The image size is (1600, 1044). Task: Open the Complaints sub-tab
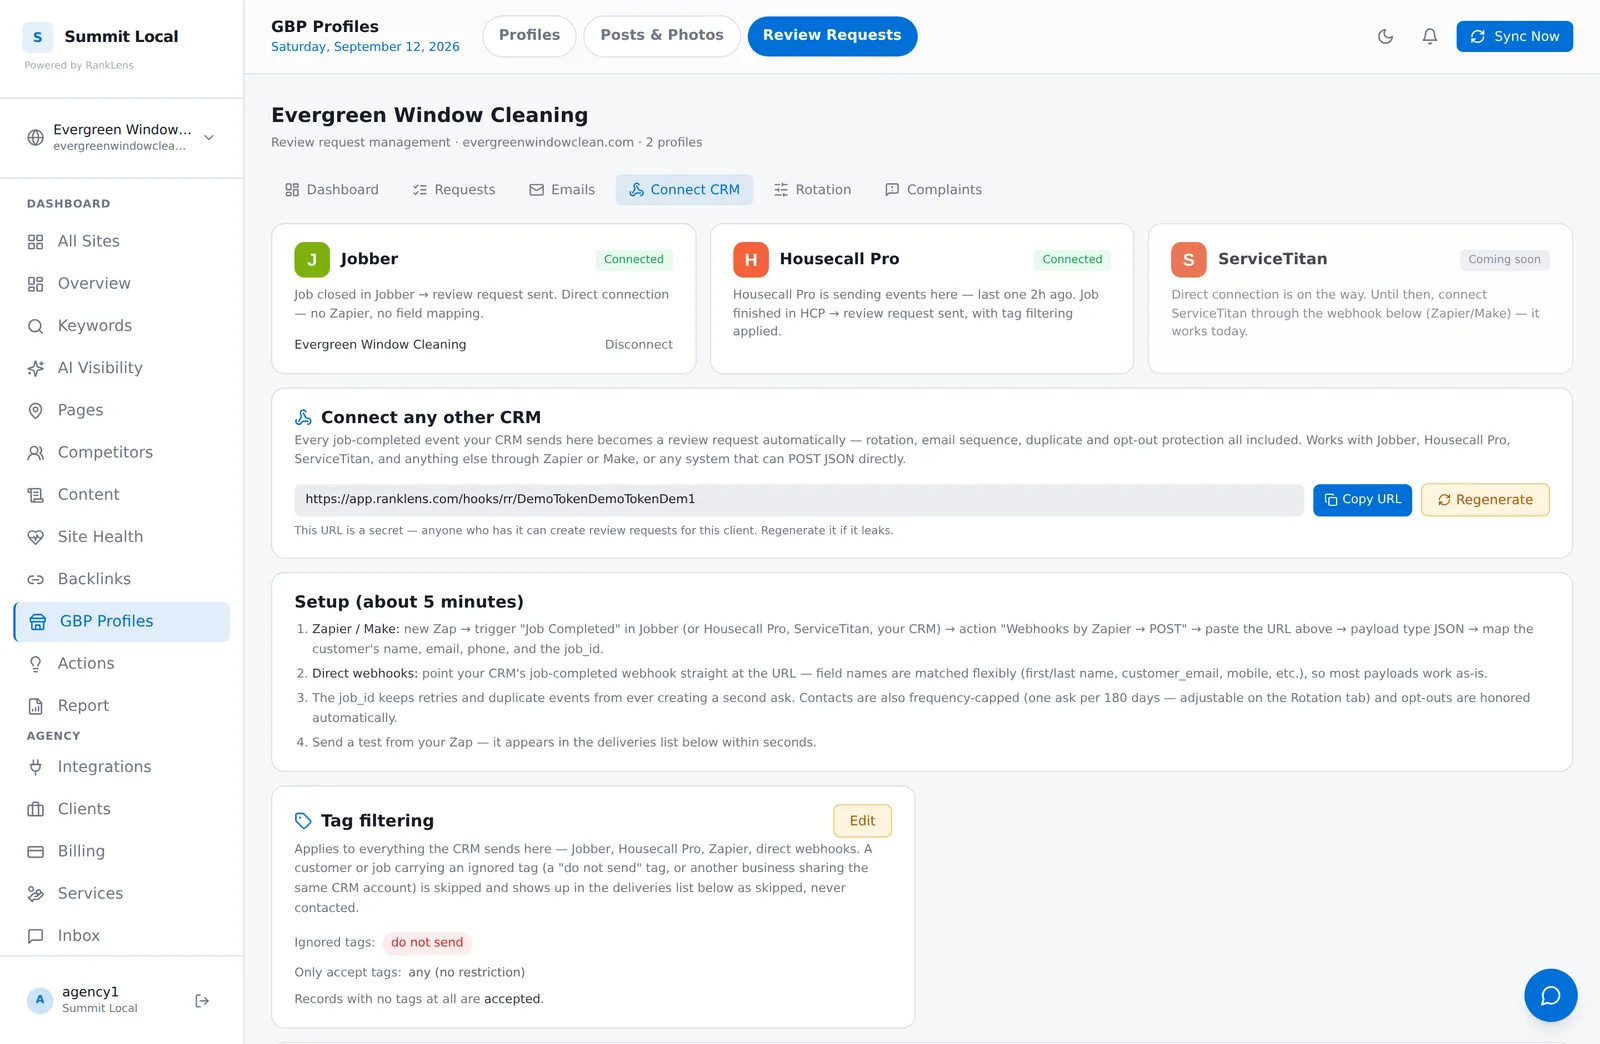[x=933, y=190]
